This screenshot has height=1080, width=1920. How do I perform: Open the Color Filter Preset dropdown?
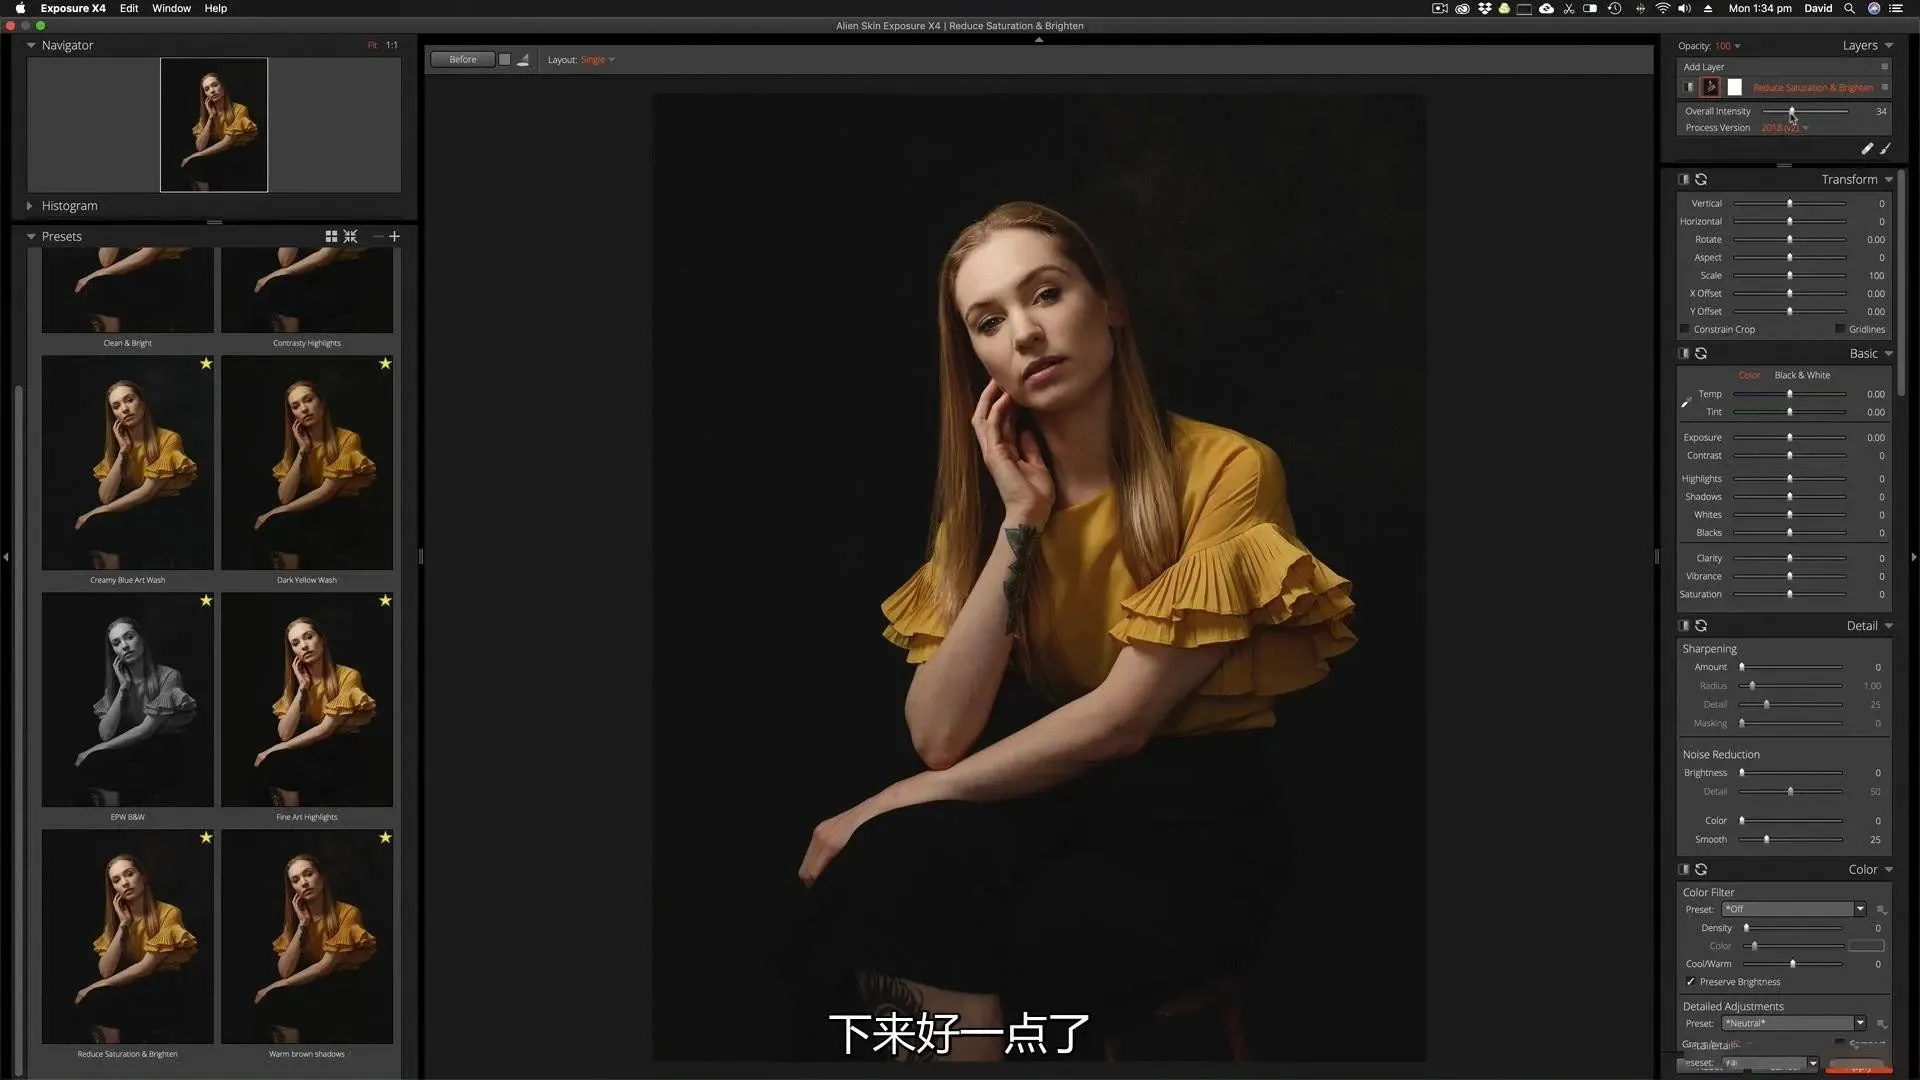point(1794,909)
